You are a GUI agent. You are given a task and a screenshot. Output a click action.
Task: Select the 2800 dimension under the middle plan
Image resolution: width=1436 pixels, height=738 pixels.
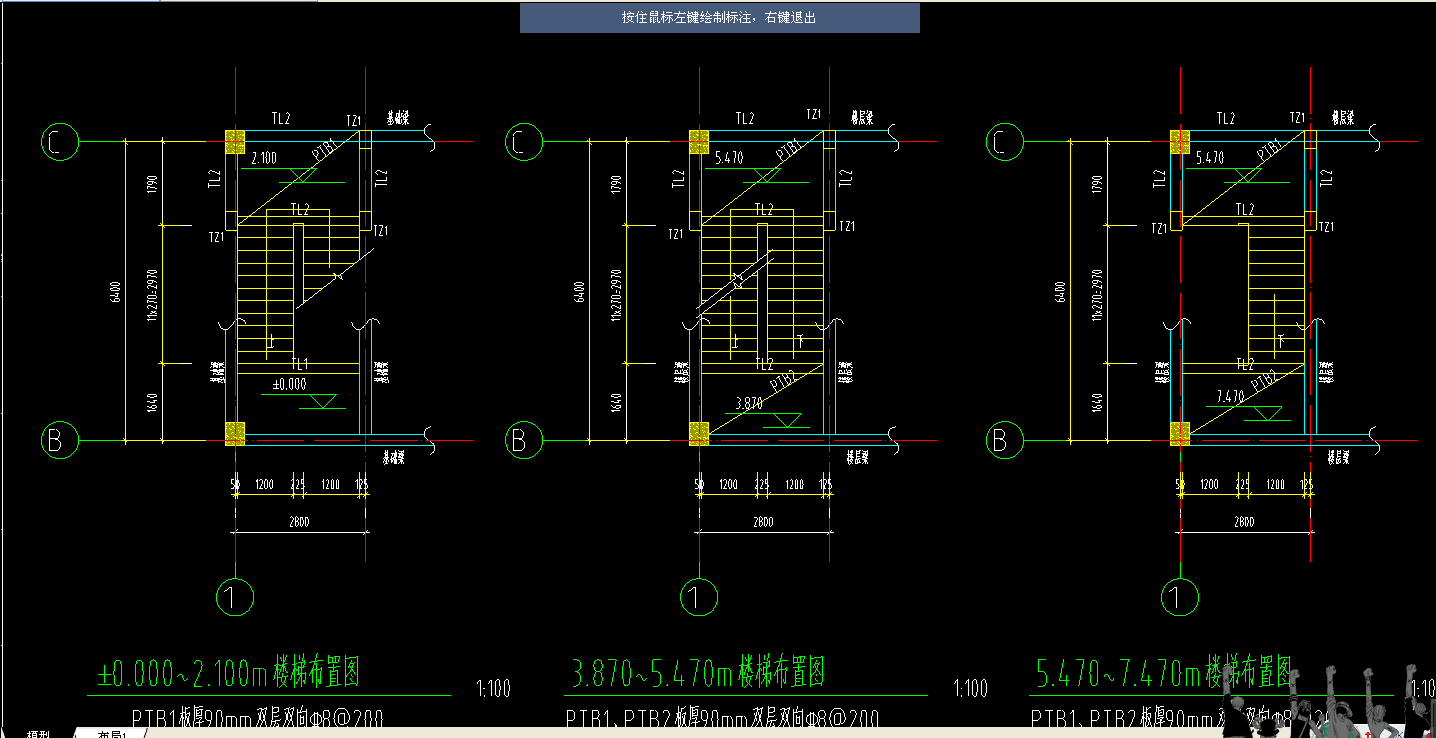[x=764, y=522]
